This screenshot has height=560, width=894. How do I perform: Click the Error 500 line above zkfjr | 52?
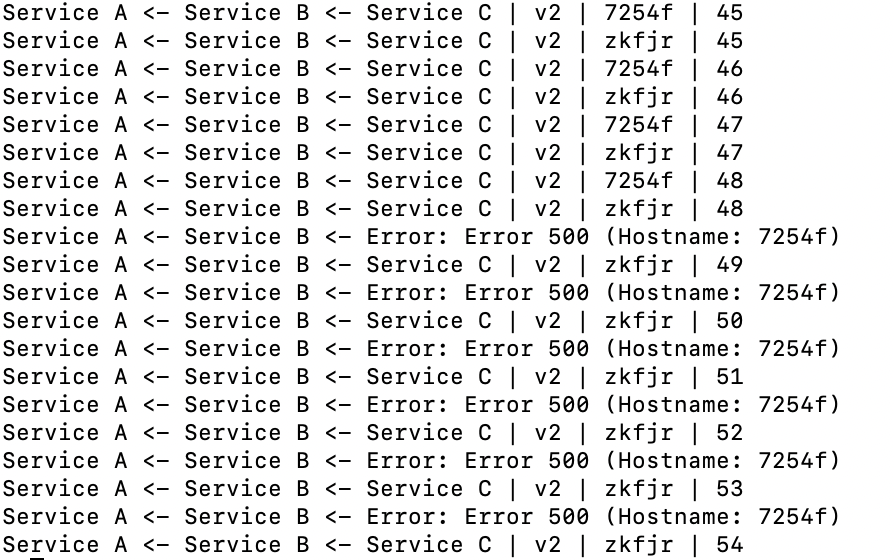coord(421,404)
